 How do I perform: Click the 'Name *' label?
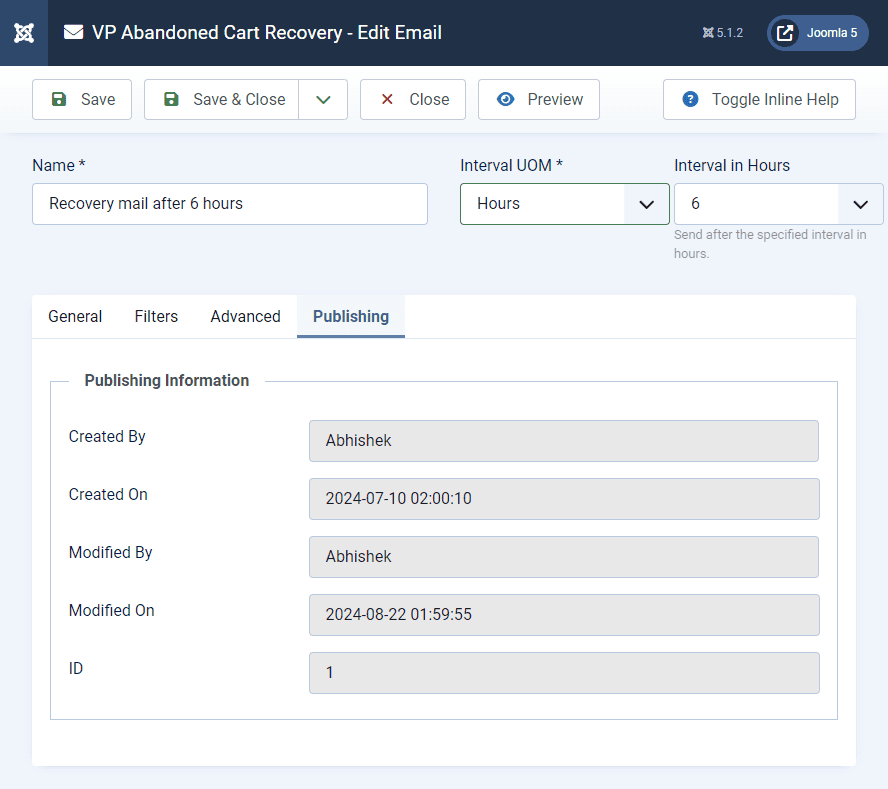[59, 165]
